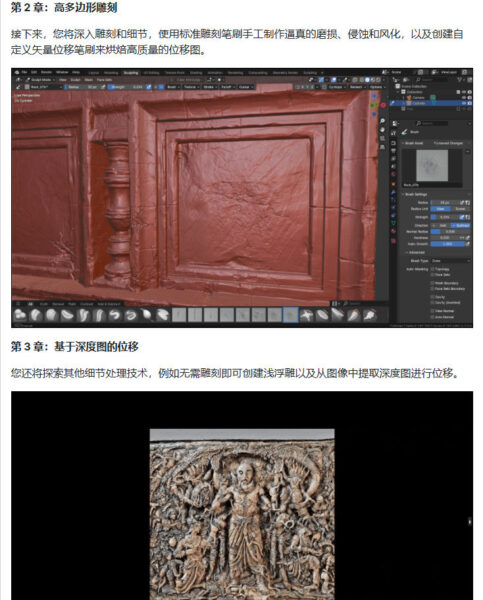483x600 pixels.
Task: Switch to the Sculpting workspace tab
Action: click(131, 72)
